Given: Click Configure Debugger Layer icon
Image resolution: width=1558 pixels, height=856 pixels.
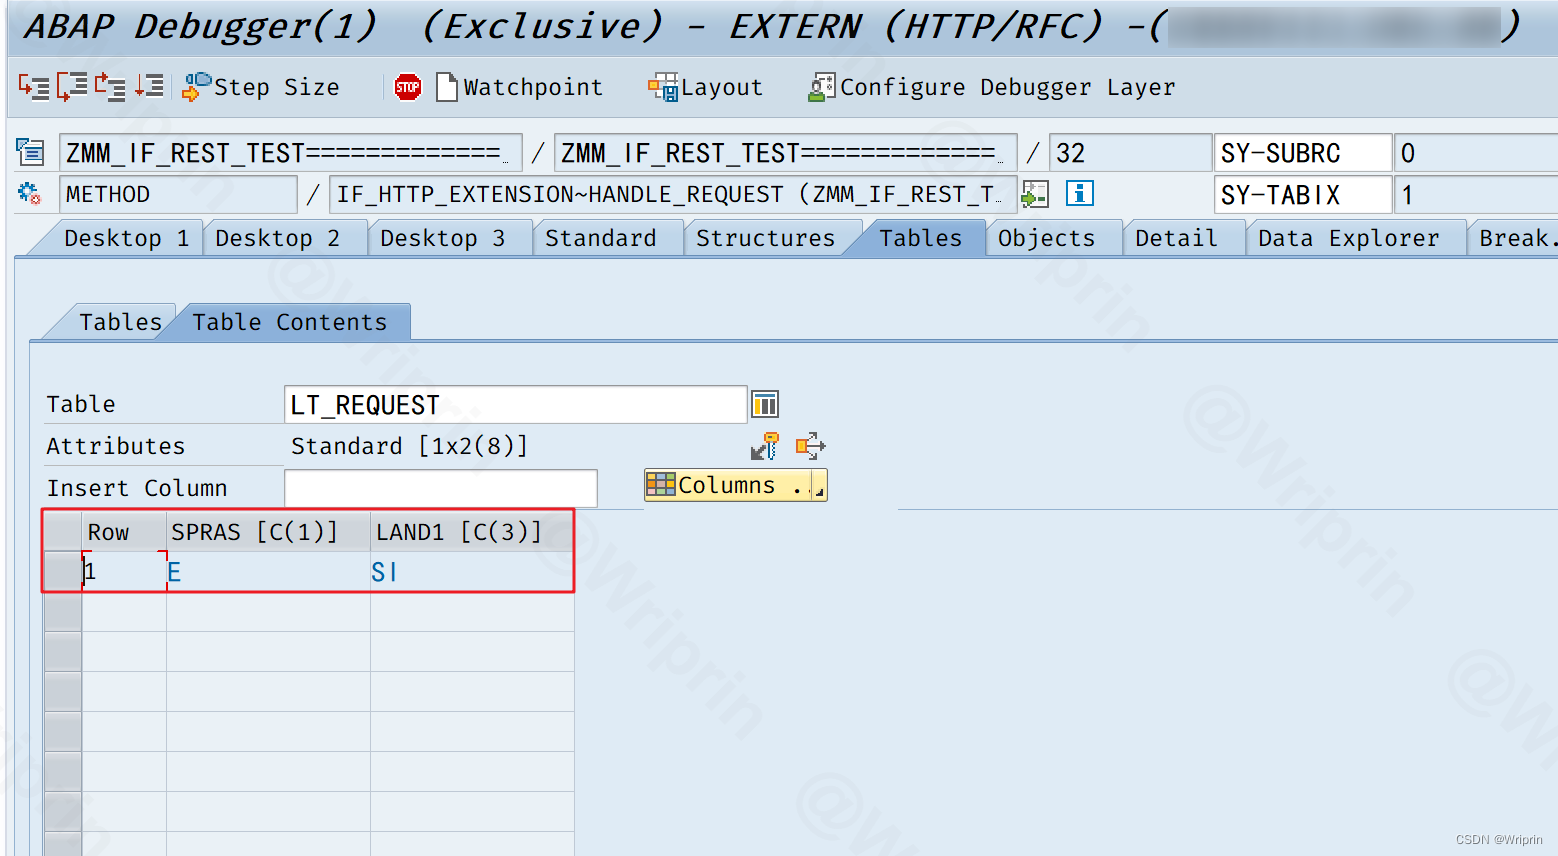Looking at the screenshot, I should click(822, 87).
